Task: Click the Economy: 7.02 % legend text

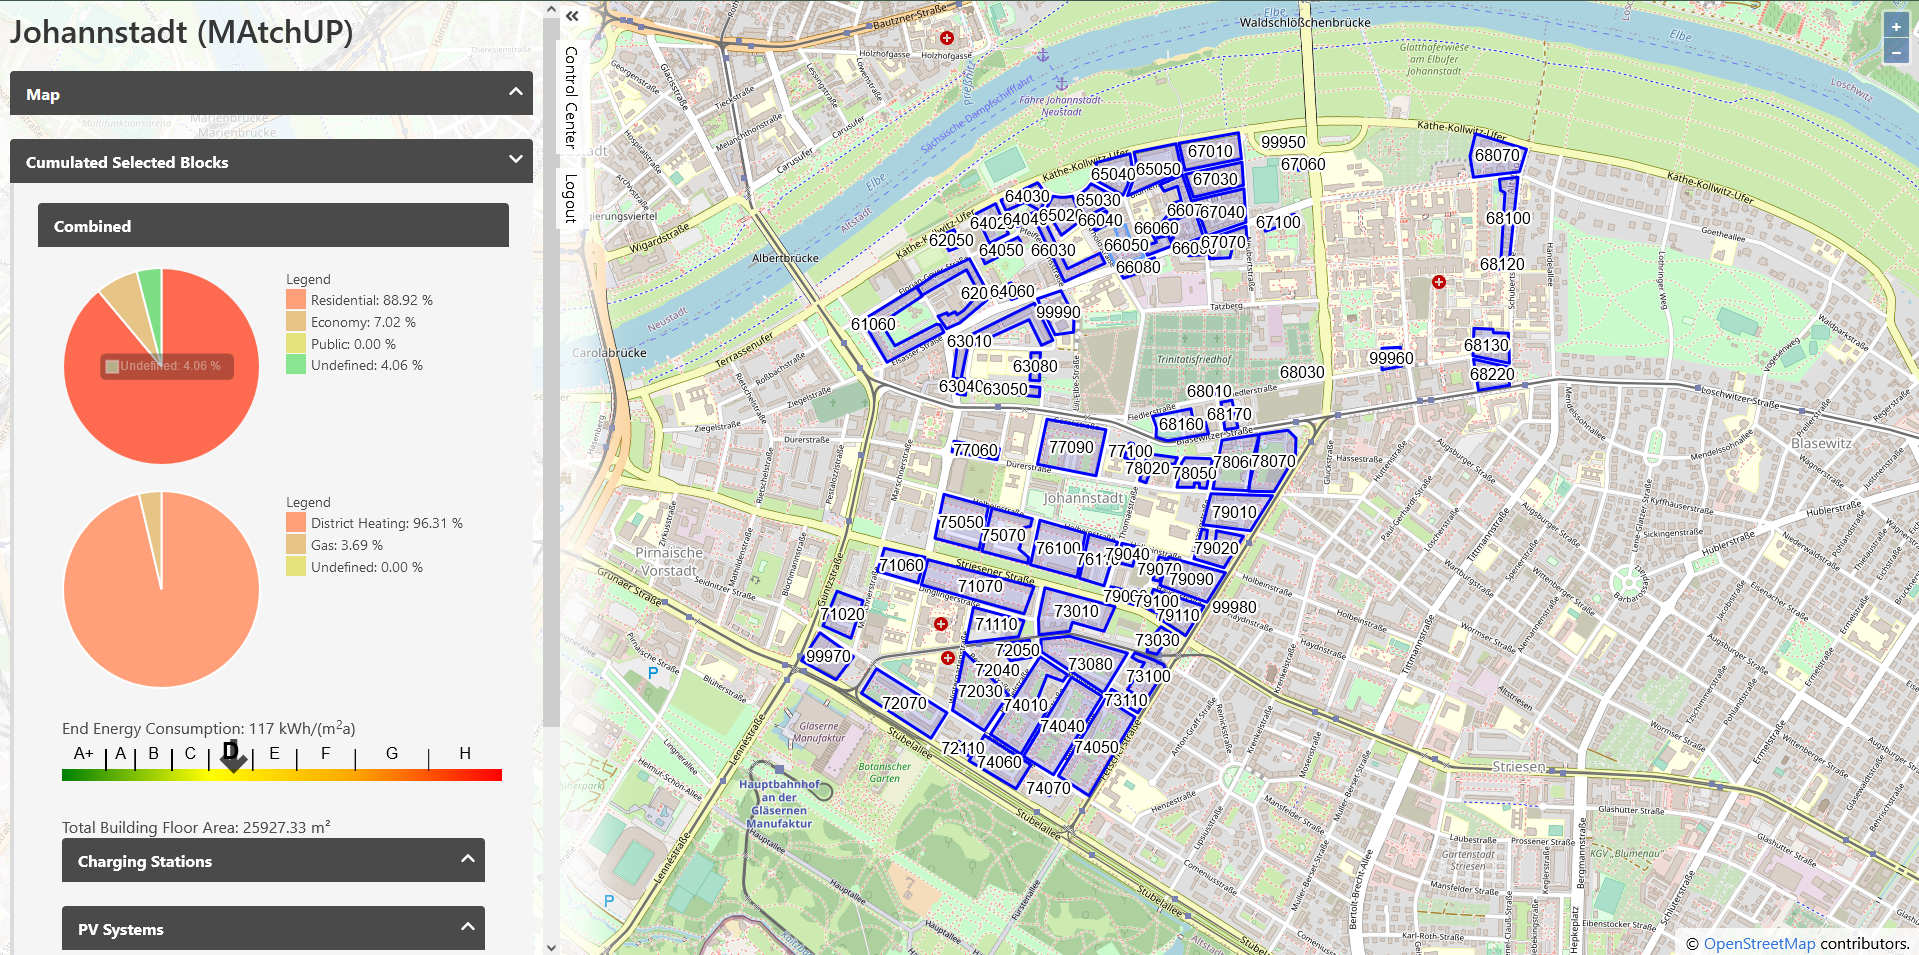Action: 363,322
